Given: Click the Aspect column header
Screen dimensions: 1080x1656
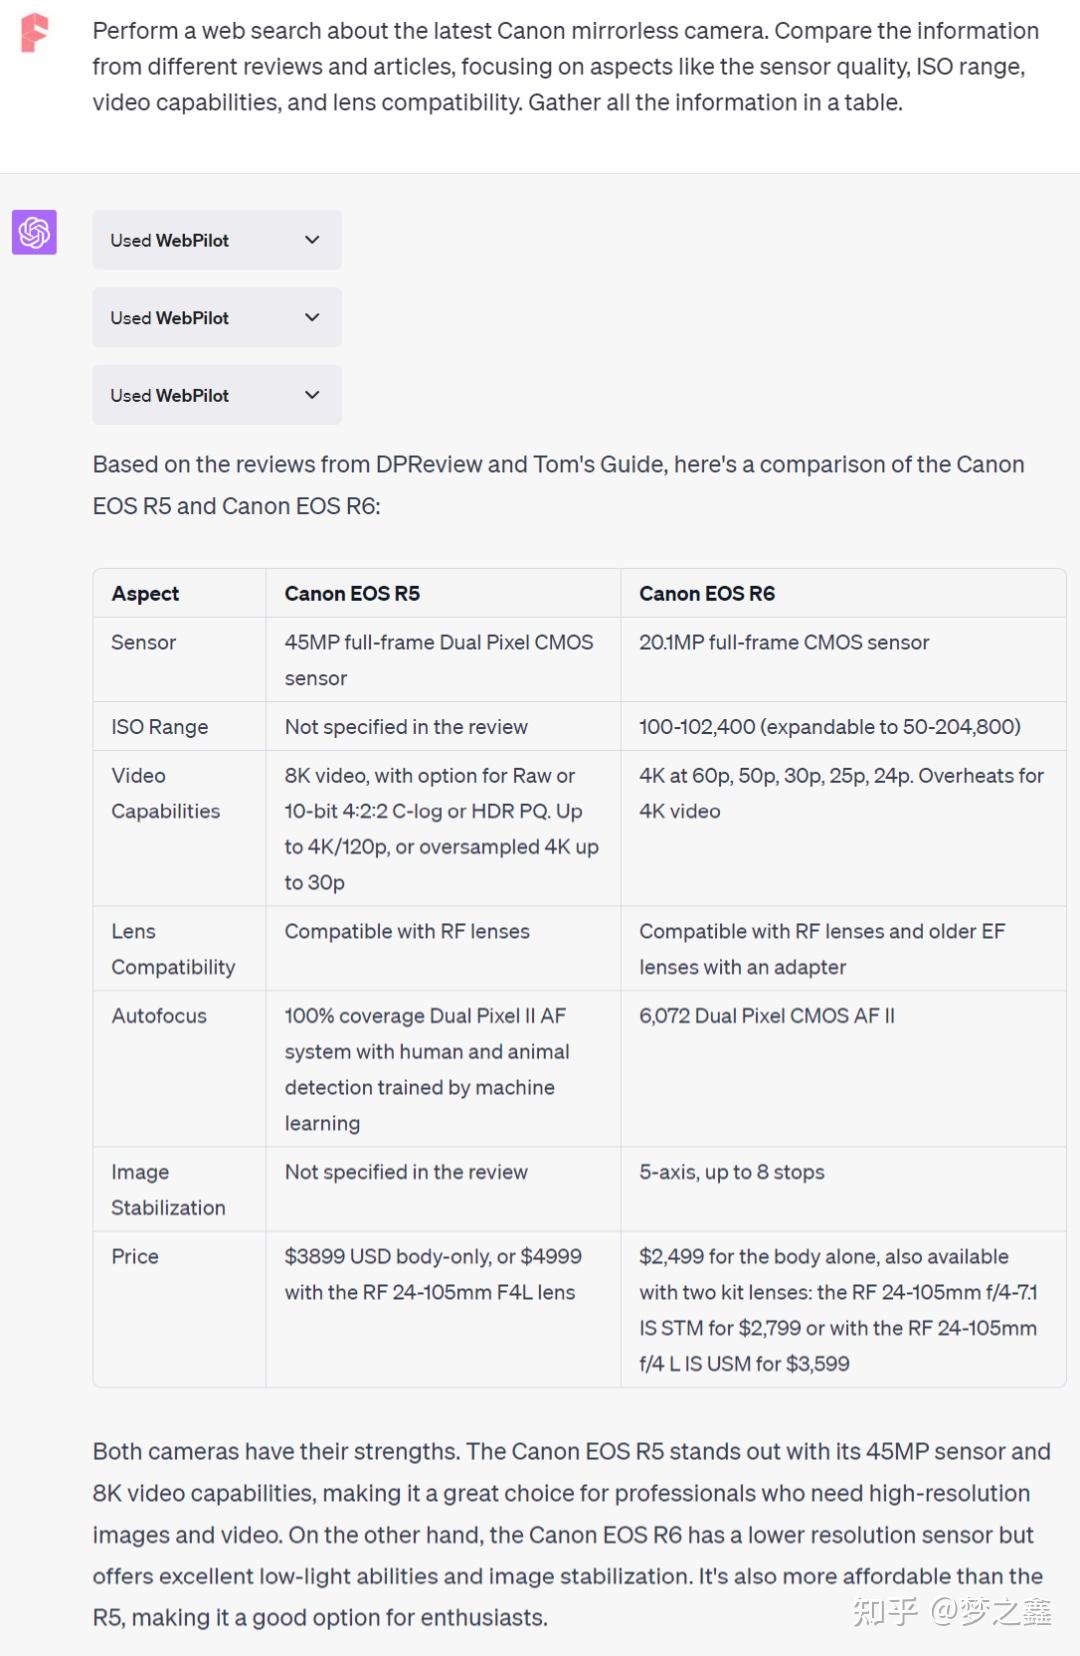Looking at the screenshot, I should pyautogui.click(x=145, y=593).
